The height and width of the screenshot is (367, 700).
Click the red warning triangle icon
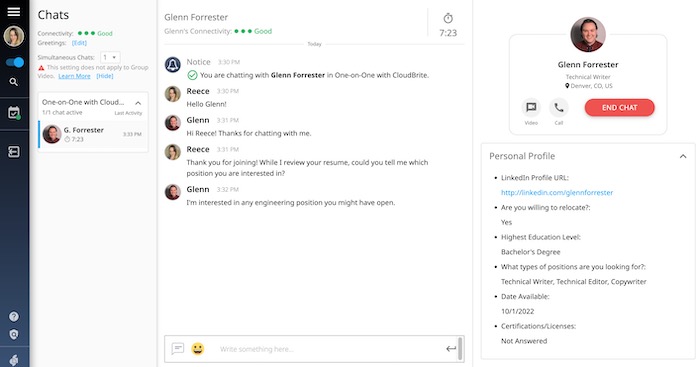pos(41,68)
